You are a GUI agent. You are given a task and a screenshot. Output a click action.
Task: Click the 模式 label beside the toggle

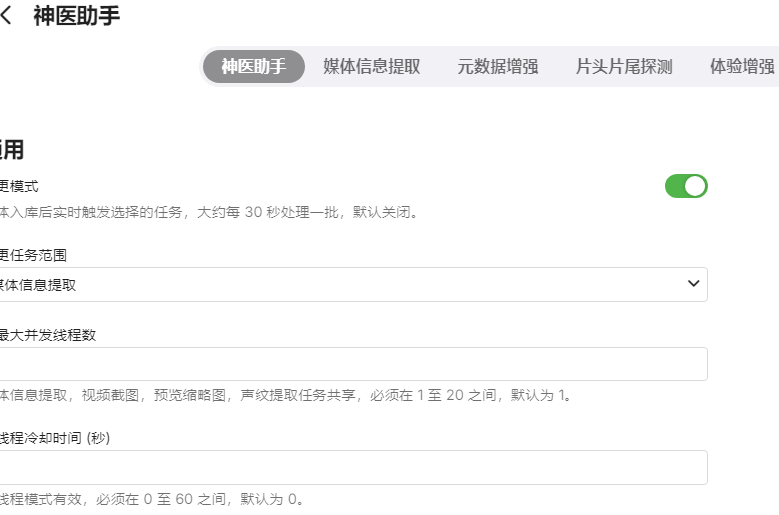[x=20, y=186]
